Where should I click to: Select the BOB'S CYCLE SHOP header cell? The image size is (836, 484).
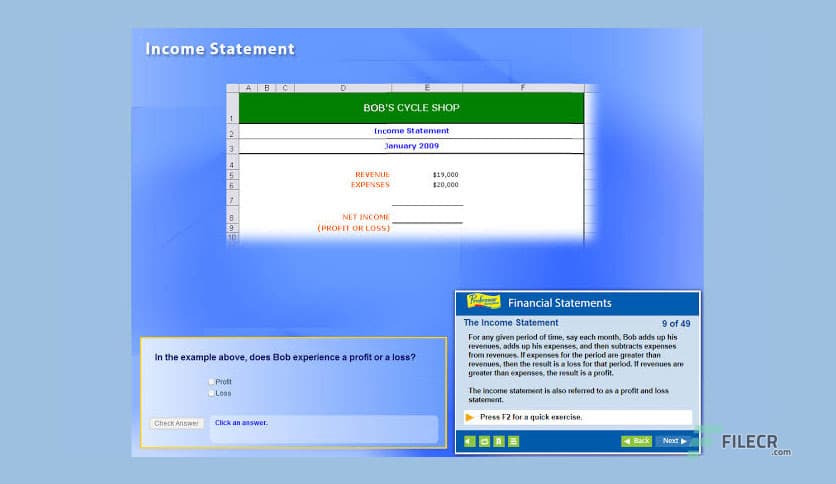411,108
